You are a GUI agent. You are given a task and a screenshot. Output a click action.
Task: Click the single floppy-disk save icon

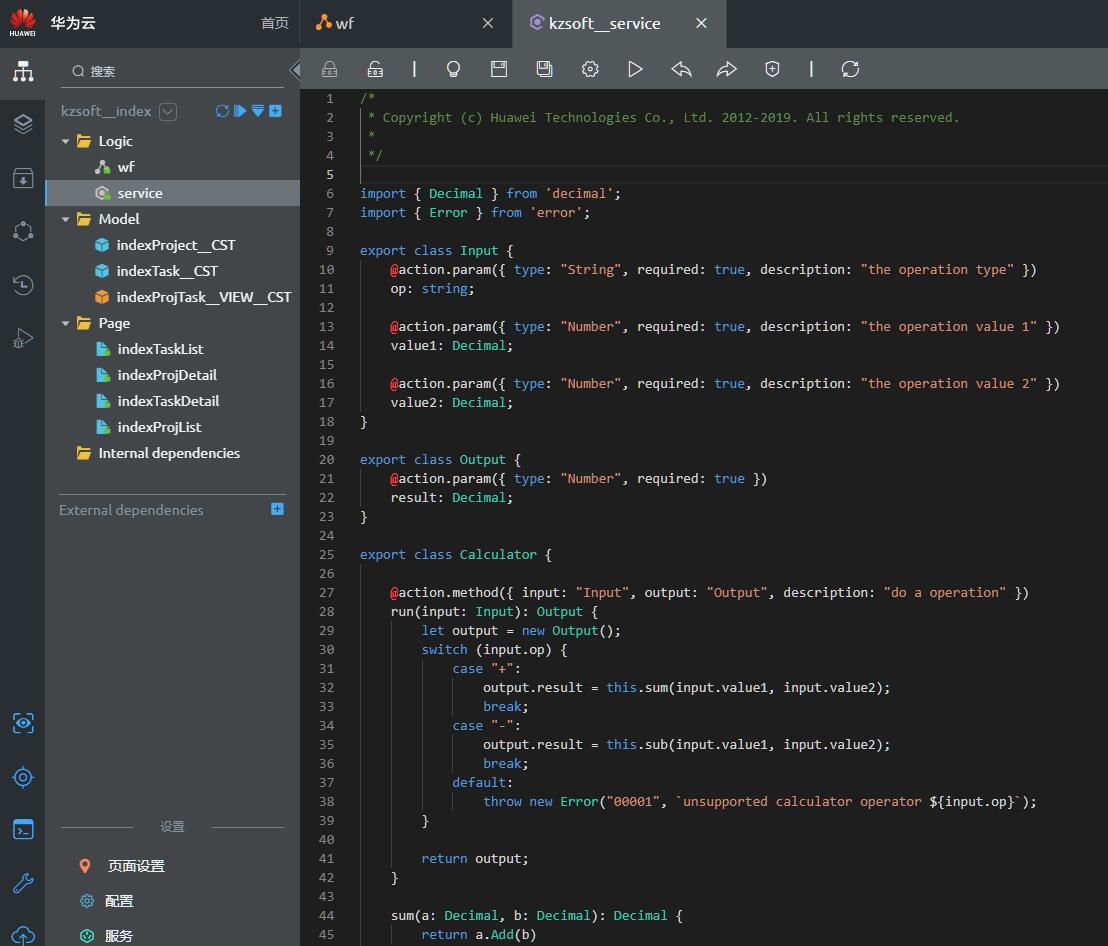click(499, 69)
